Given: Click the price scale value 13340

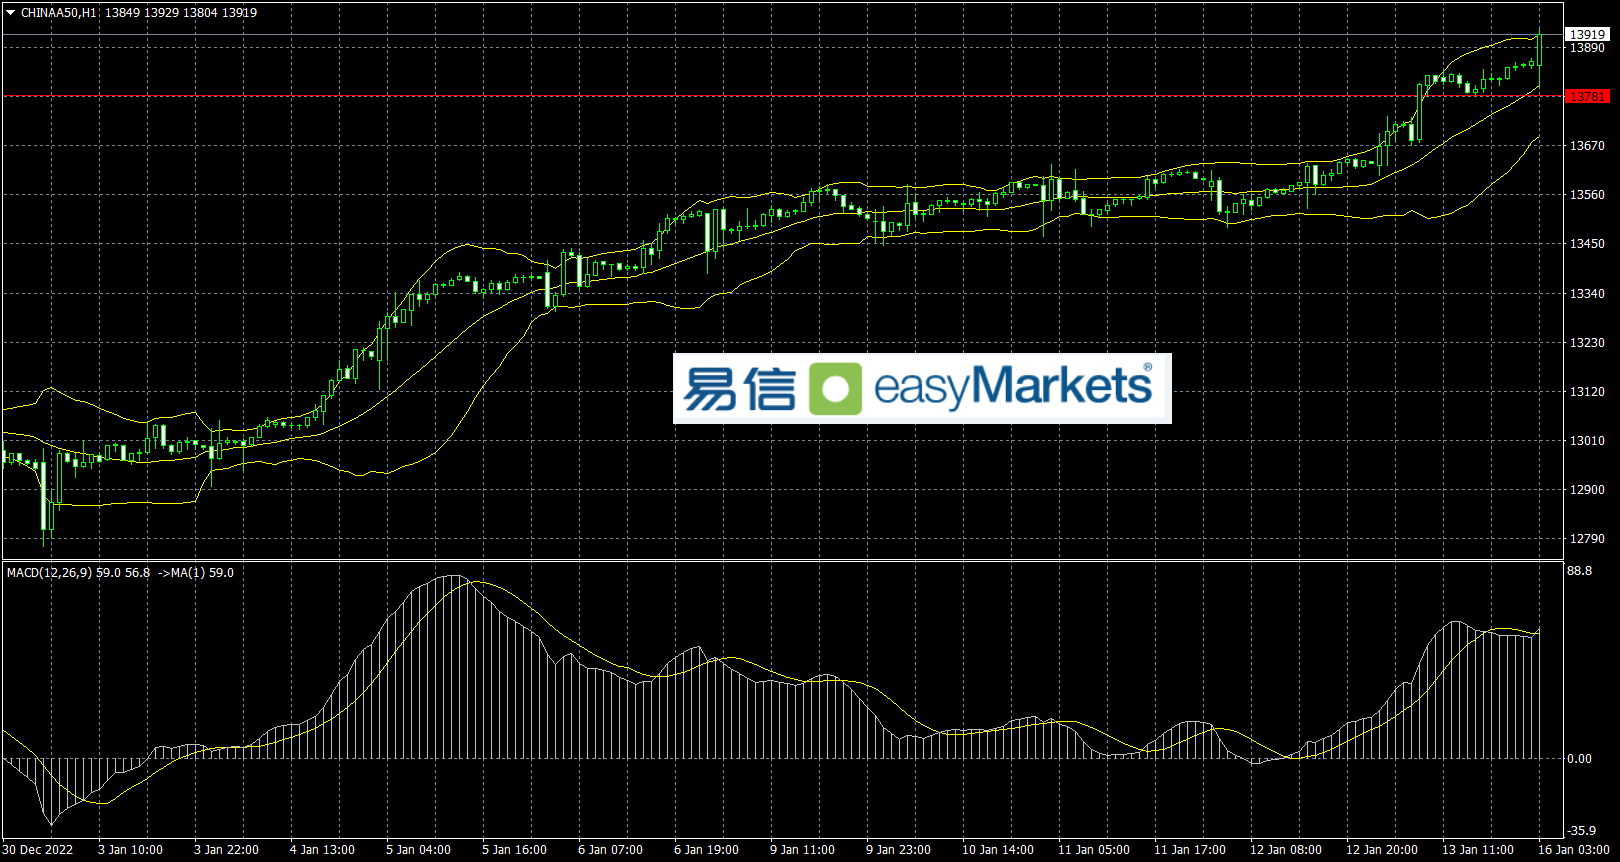Looking at the screenshot, I should click(x=1587, y=294).
